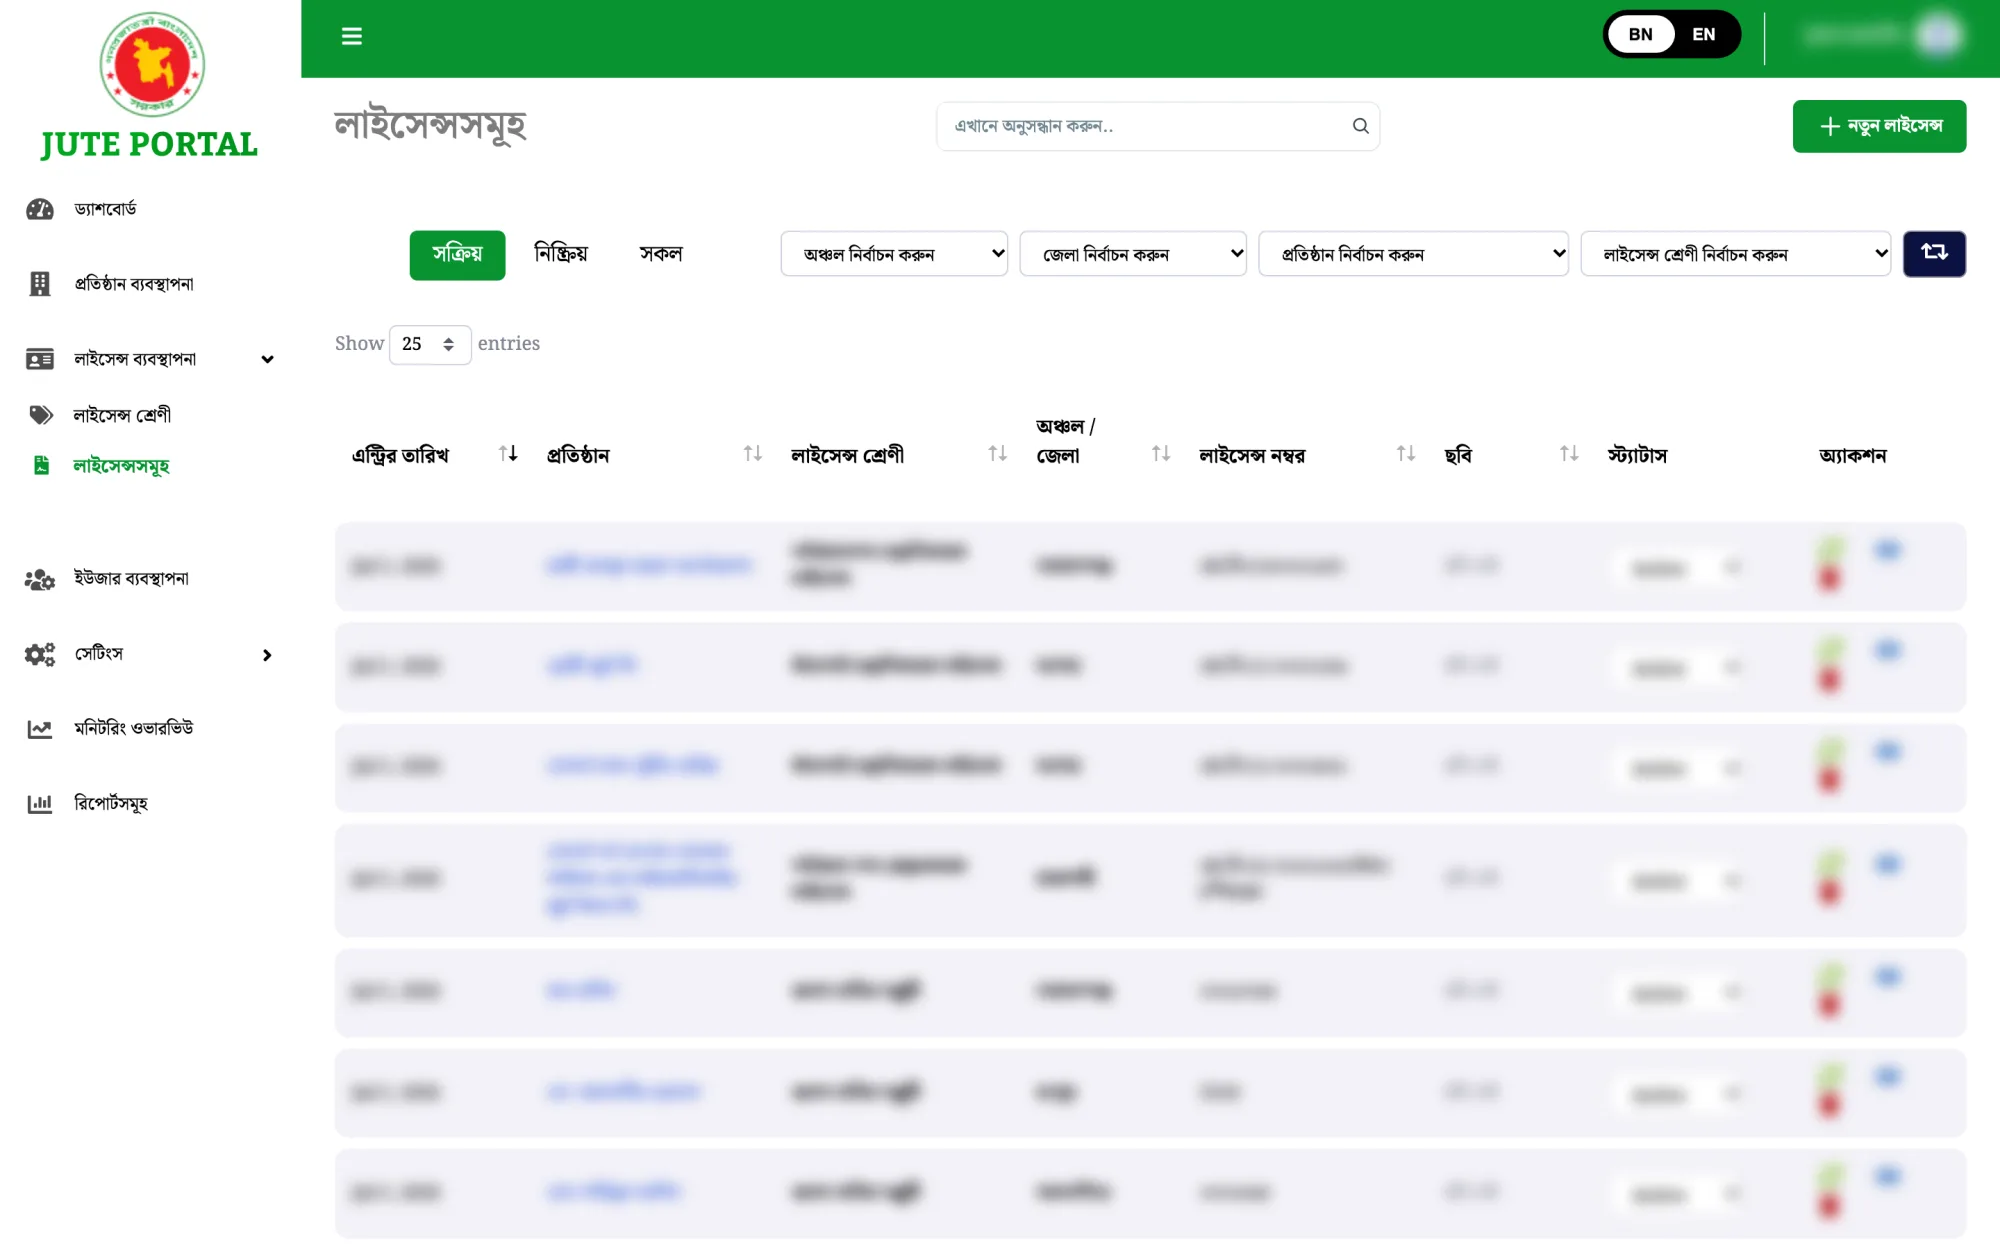Click the search magnifier icon
The height and width of the screenshot is (1250, 2000).
[x=1360, y=126]
